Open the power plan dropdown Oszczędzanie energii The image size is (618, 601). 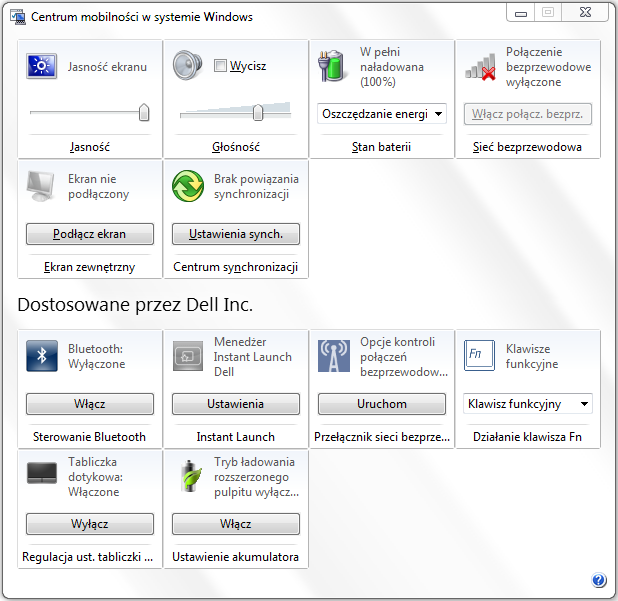[382, 114]
